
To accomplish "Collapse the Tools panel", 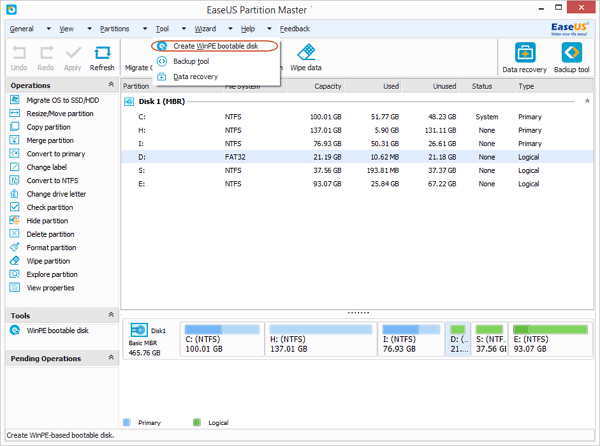I will coord(111,314).
